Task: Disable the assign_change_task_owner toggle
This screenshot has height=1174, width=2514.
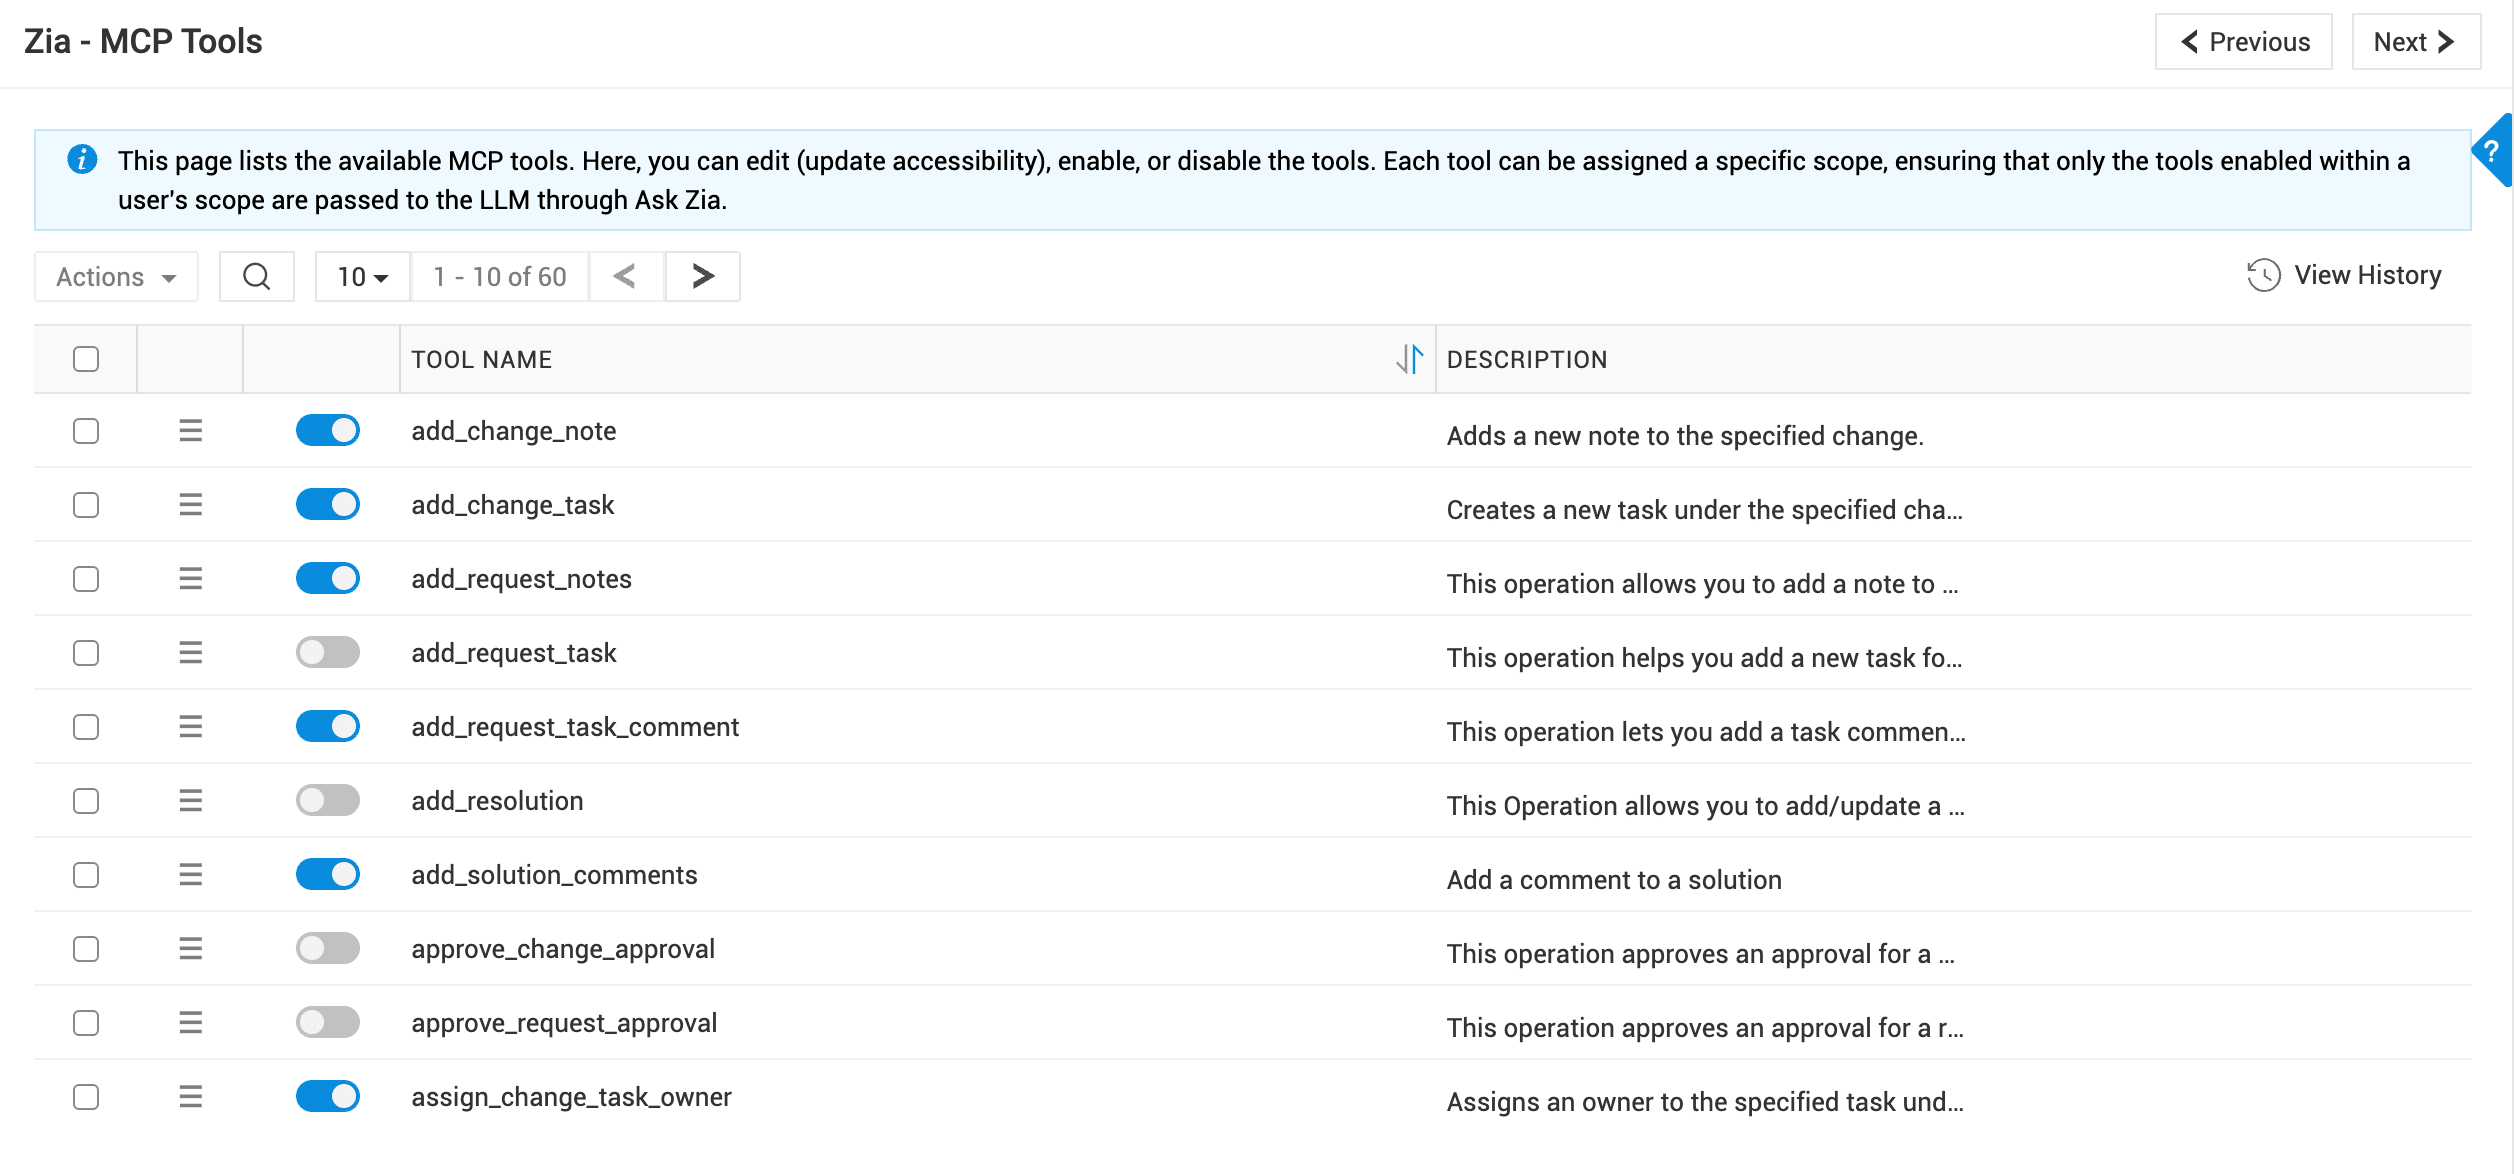Action: click(328, 1097)
